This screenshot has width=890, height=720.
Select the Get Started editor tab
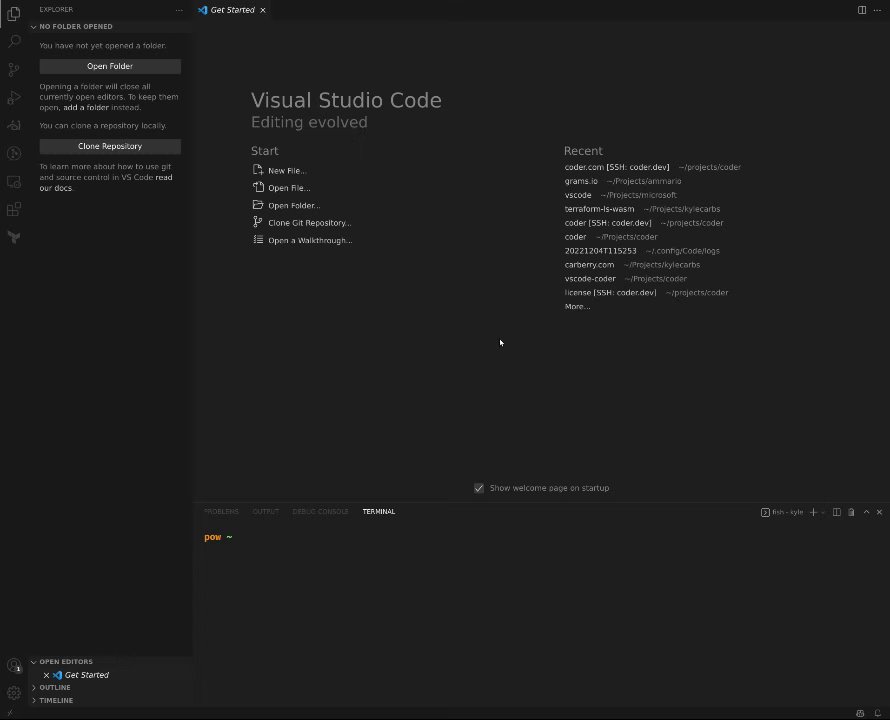pos(233,10)
